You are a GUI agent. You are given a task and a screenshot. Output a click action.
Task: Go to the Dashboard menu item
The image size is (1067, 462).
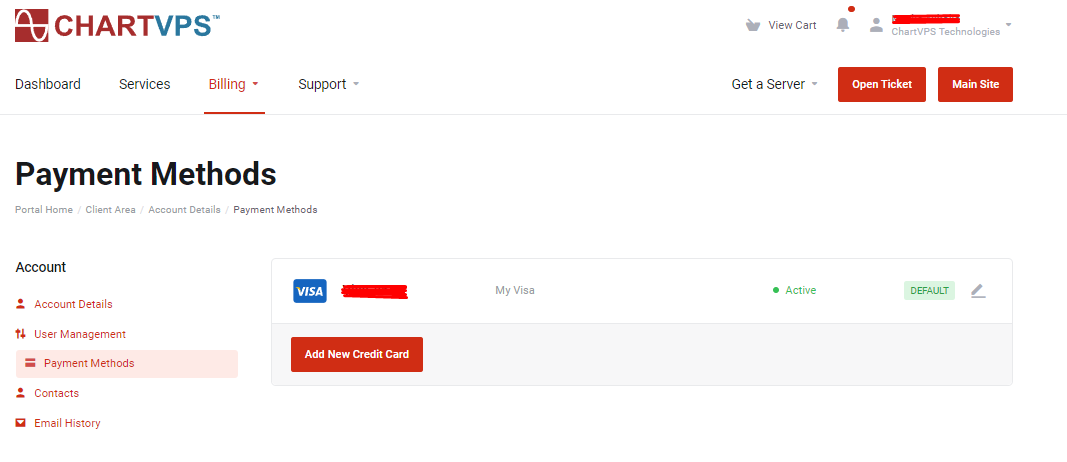48,84
